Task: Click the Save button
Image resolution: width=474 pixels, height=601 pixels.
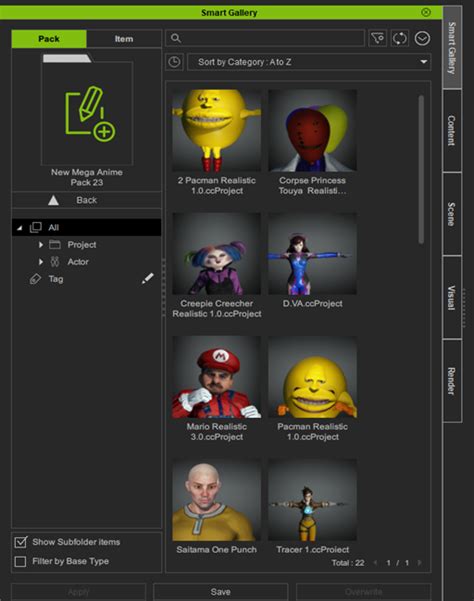Action: click(x=221, y=592)
